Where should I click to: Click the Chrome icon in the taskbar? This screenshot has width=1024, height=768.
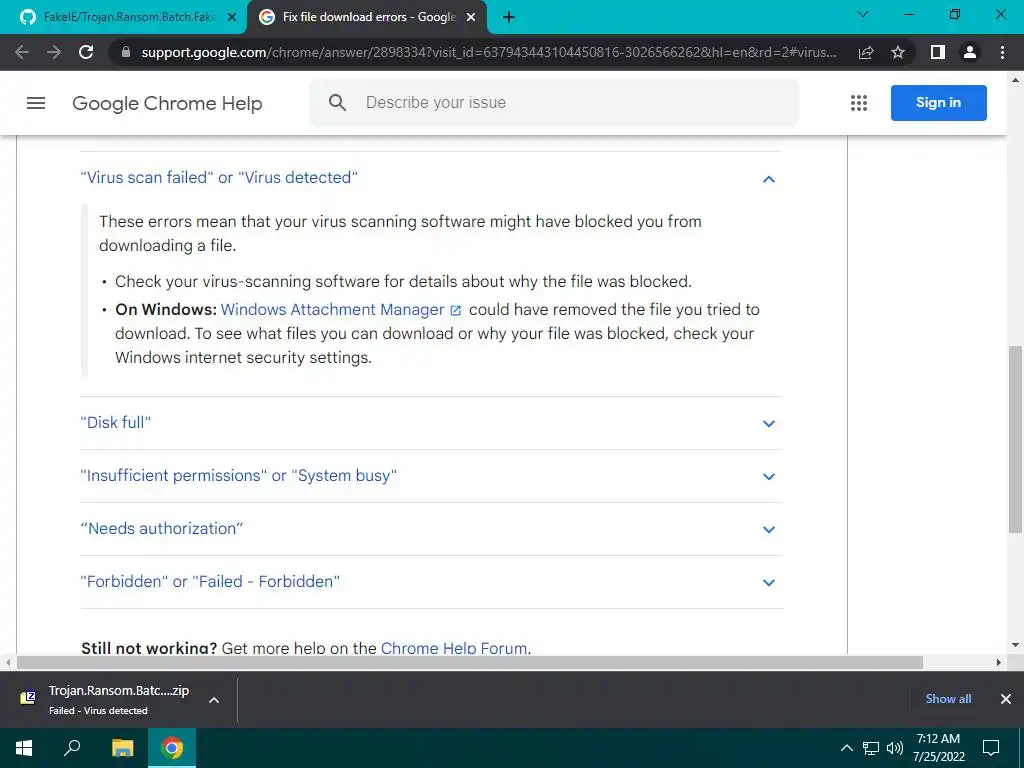172,748
